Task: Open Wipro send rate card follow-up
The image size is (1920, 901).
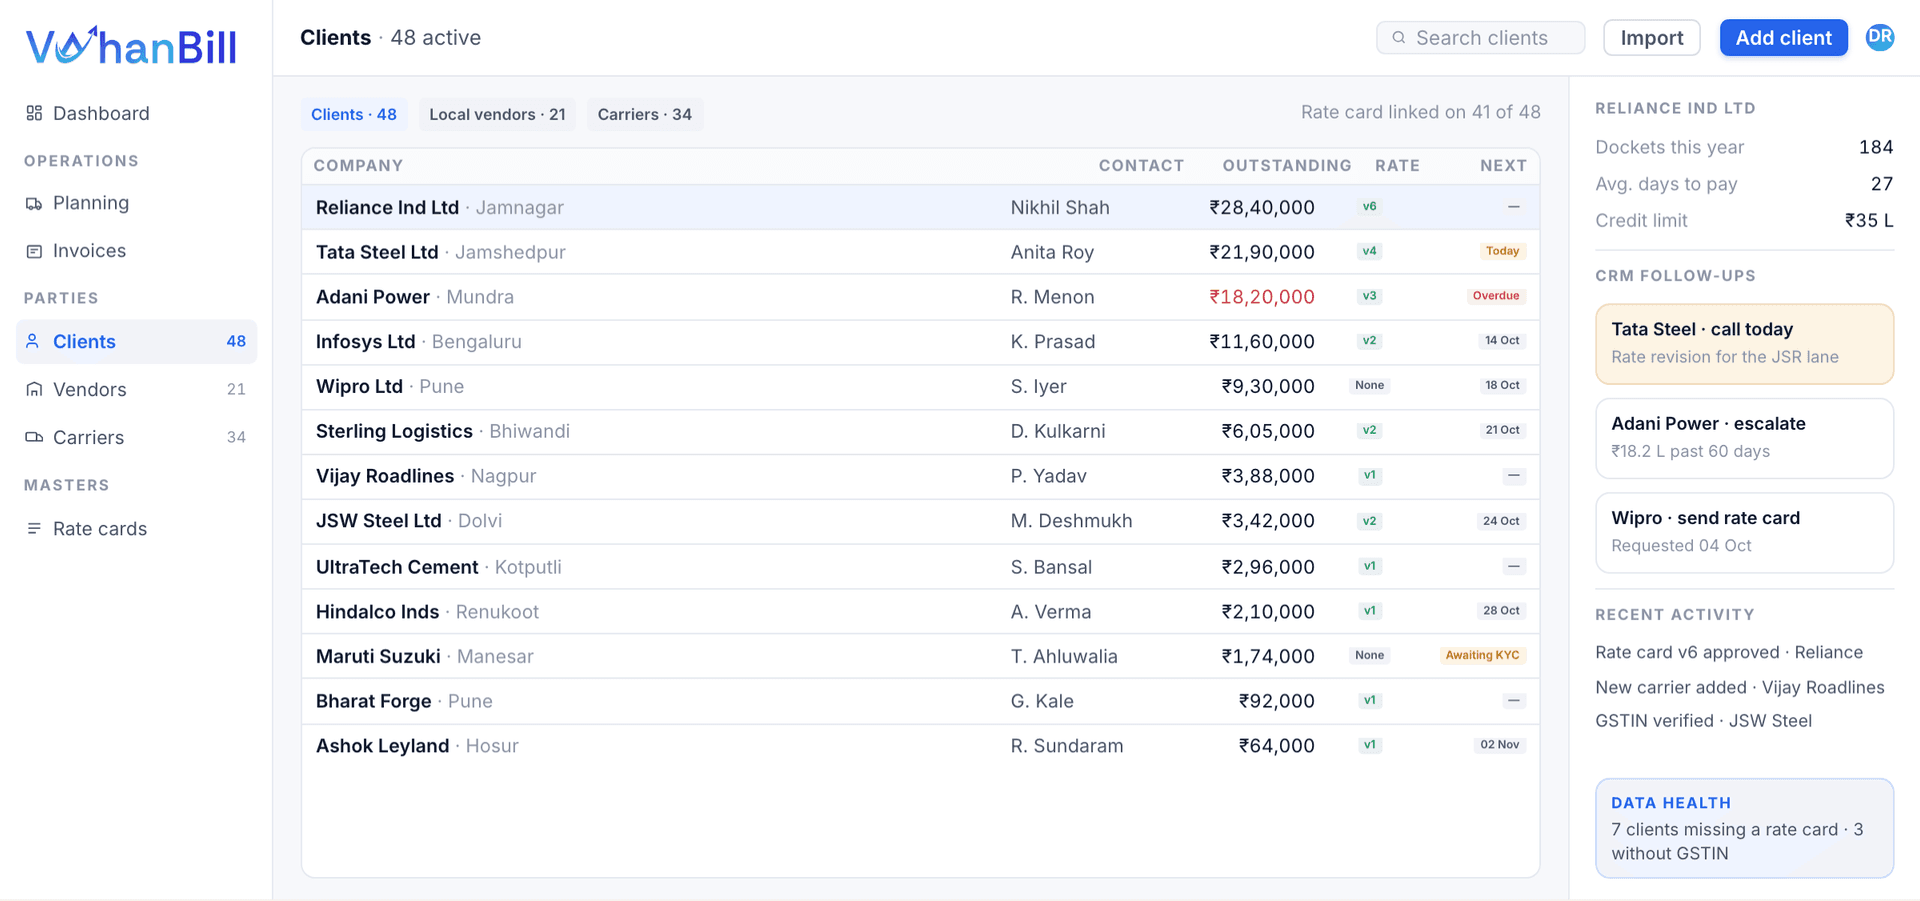Action: 1744,533
